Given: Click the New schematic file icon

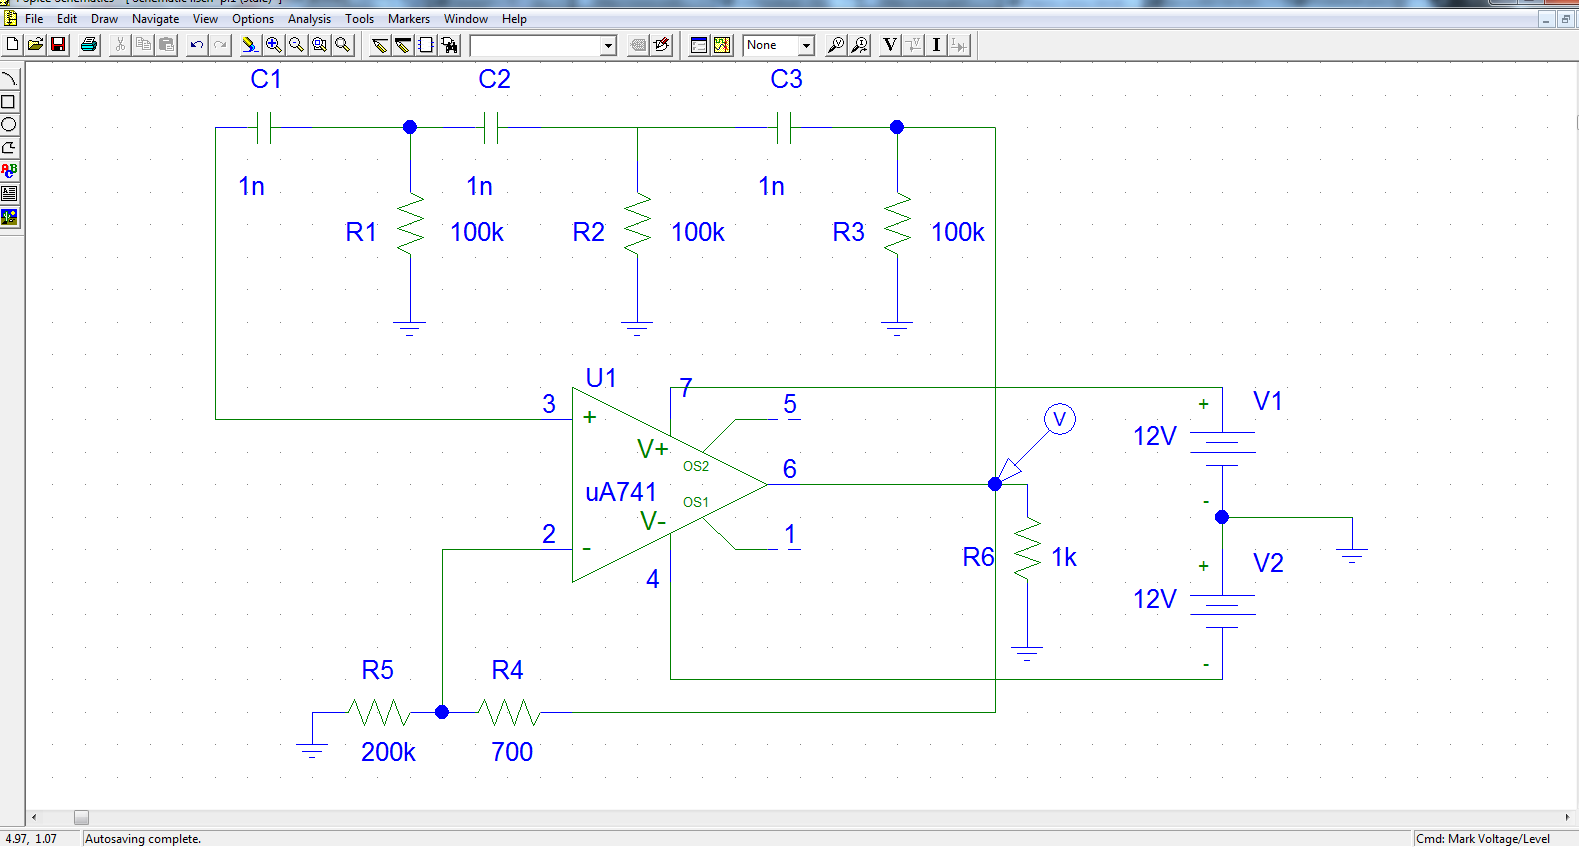Looking at the screenshot, I should point(12,45).
